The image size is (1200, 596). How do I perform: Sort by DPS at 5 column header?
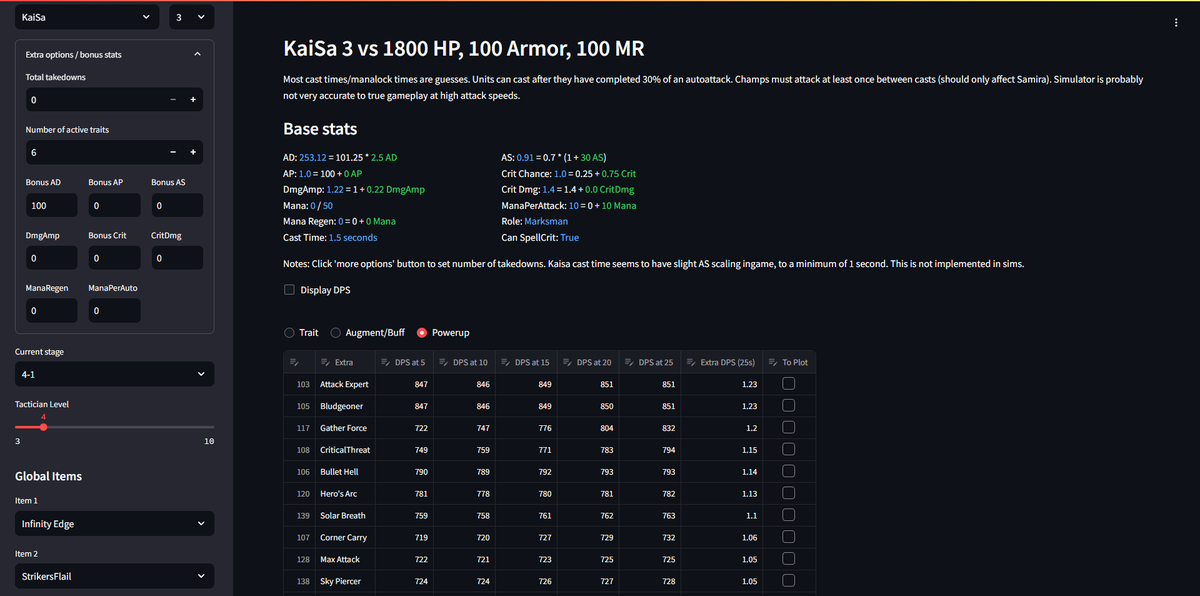(404, 362)
